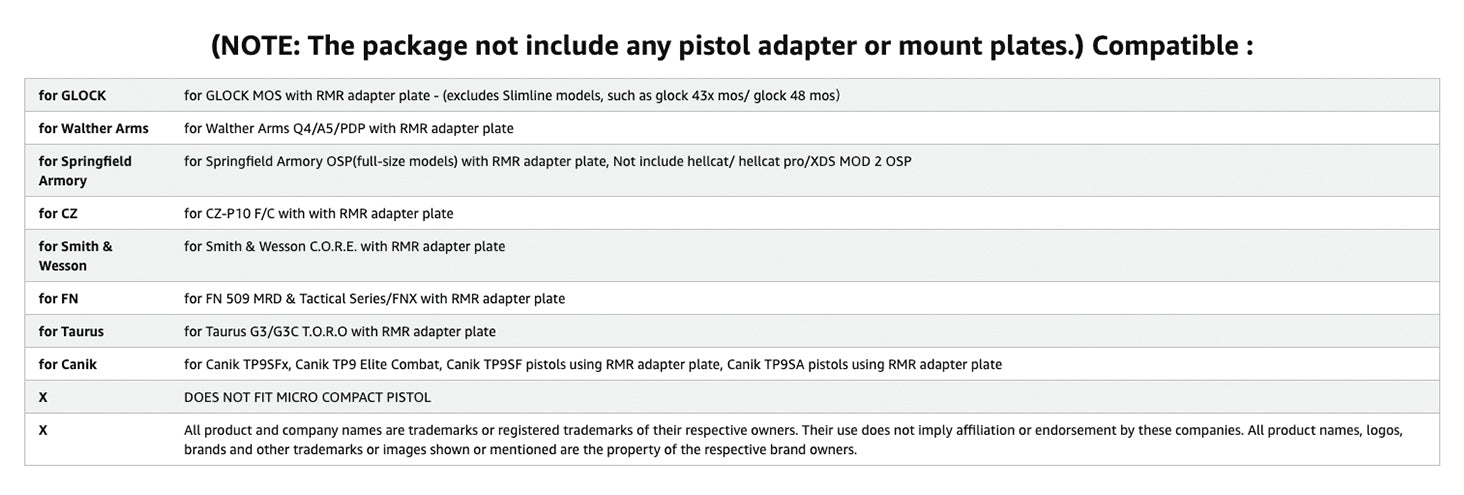Select the 'for FN' row label
Viewport: 1464px width, 495px height.
[x=59, y=298]
